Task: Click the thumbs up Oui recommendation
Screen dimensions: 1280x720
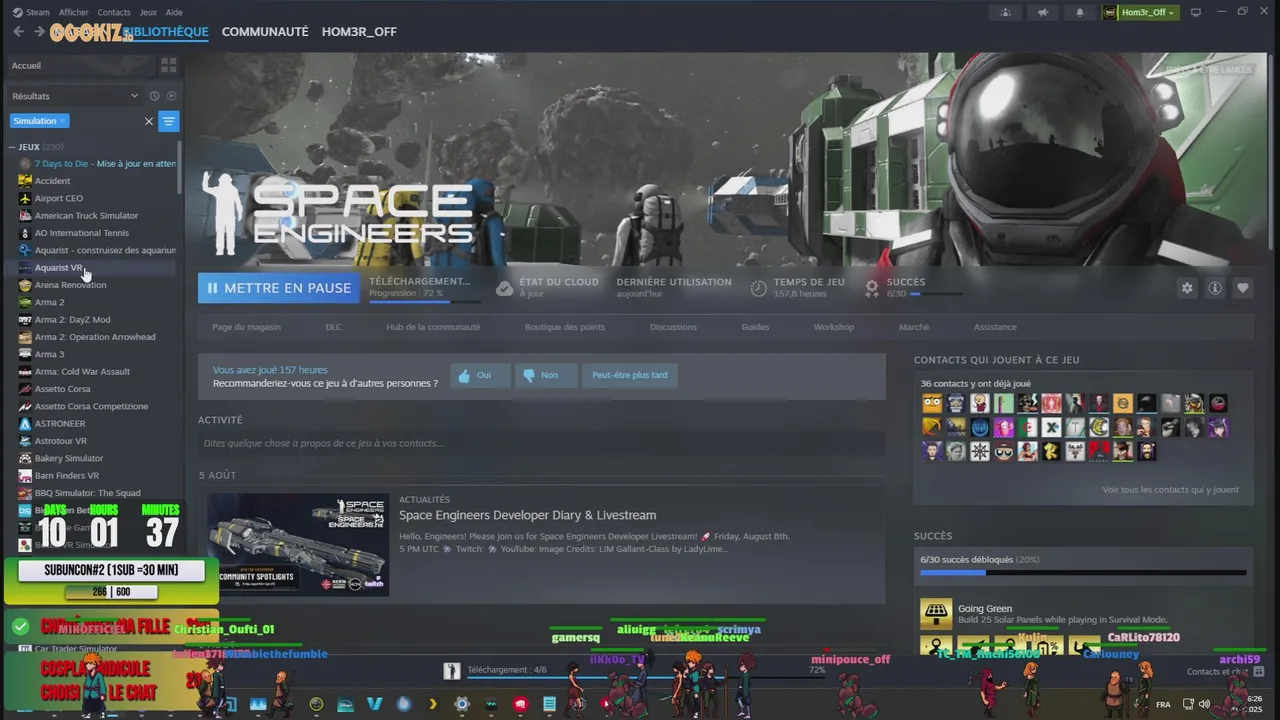Action: tap(480, 375)
